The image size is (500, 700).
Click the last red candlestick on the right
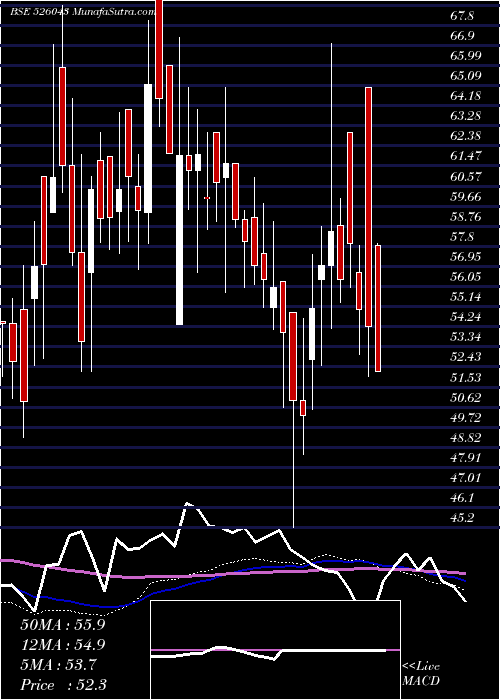coord(378,308)
